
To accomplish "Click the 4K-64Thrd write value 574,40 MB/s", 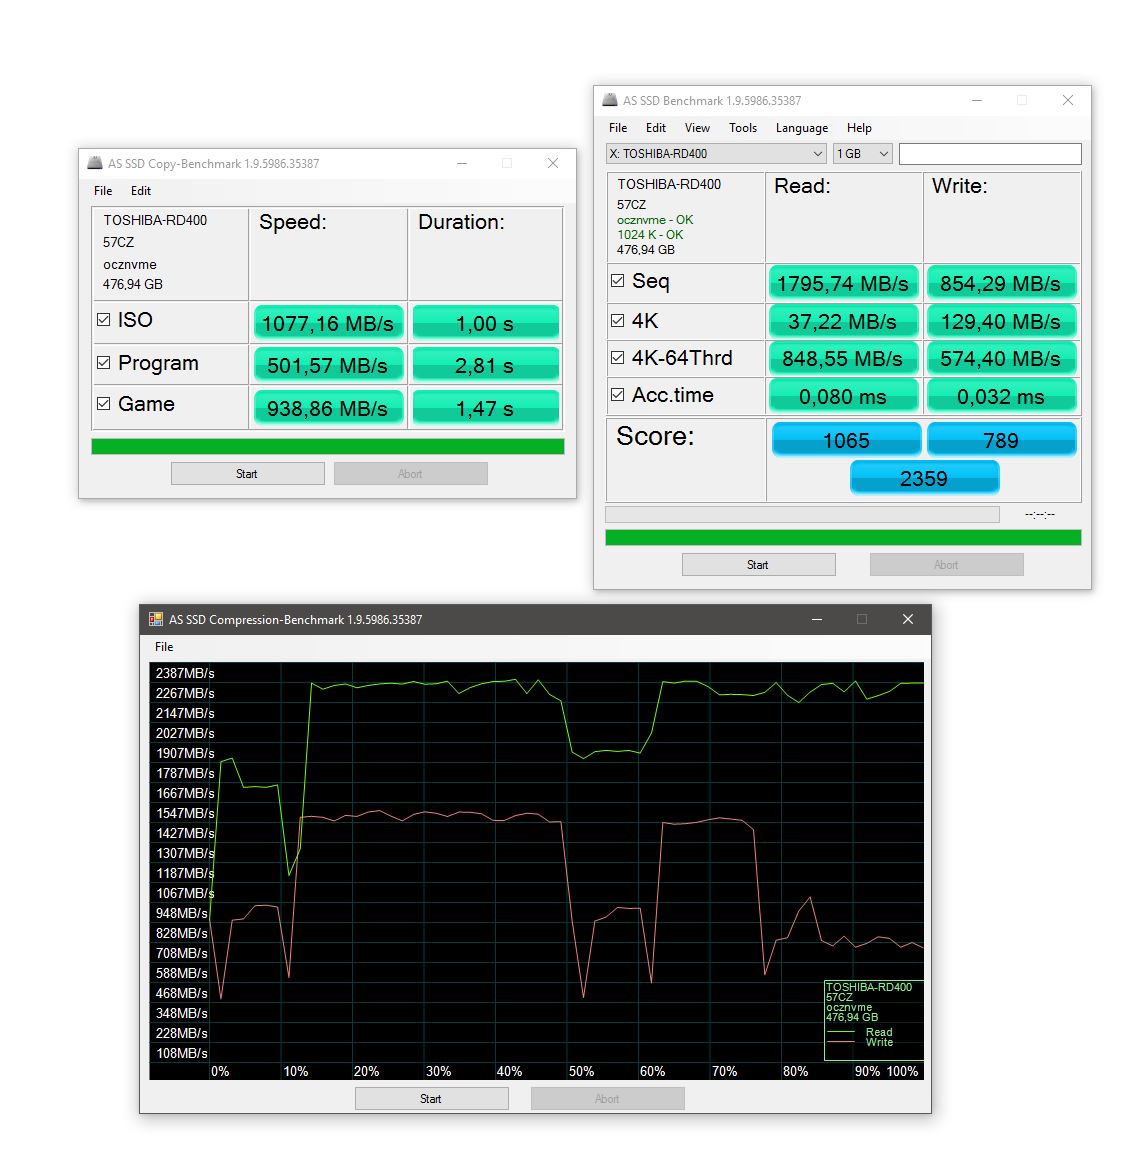I will (x=1000, y=358).
